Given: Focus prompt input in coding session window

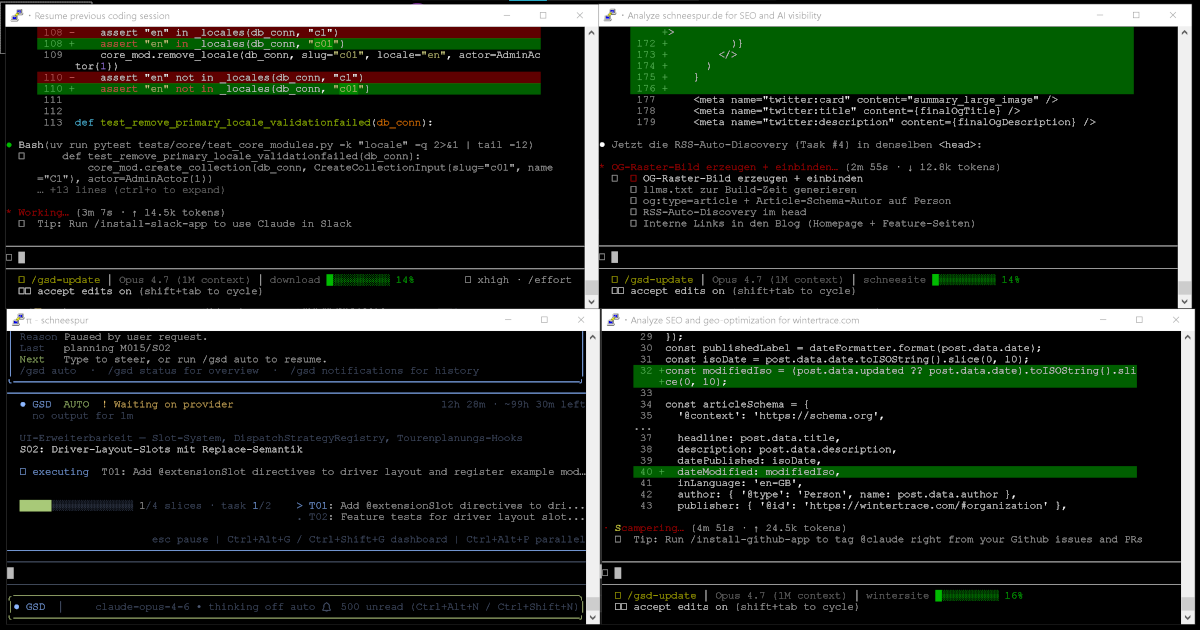Looking at the screenshot, I should 295,257.
